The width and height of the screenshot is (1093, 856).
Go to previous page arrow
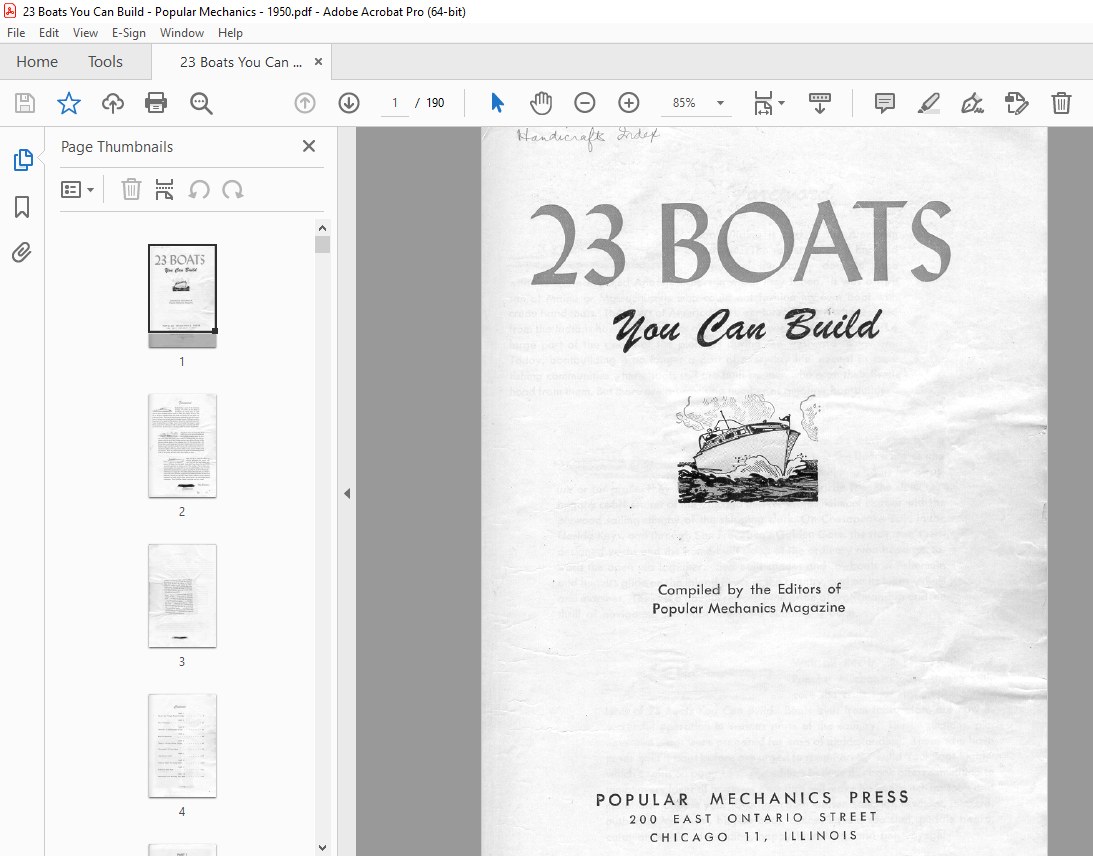click(305, 103)
